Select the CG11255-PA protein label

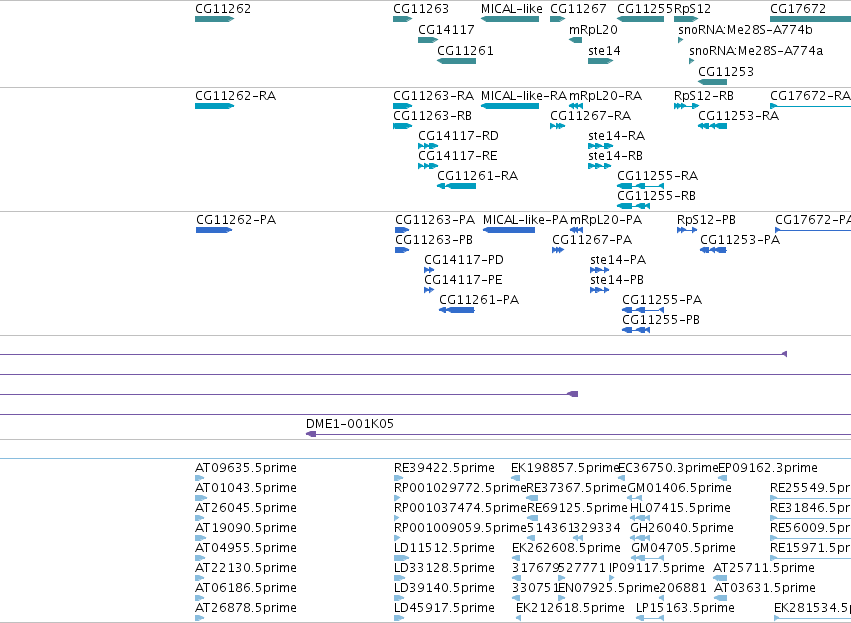pyautogui.click(x=662, y=300)
